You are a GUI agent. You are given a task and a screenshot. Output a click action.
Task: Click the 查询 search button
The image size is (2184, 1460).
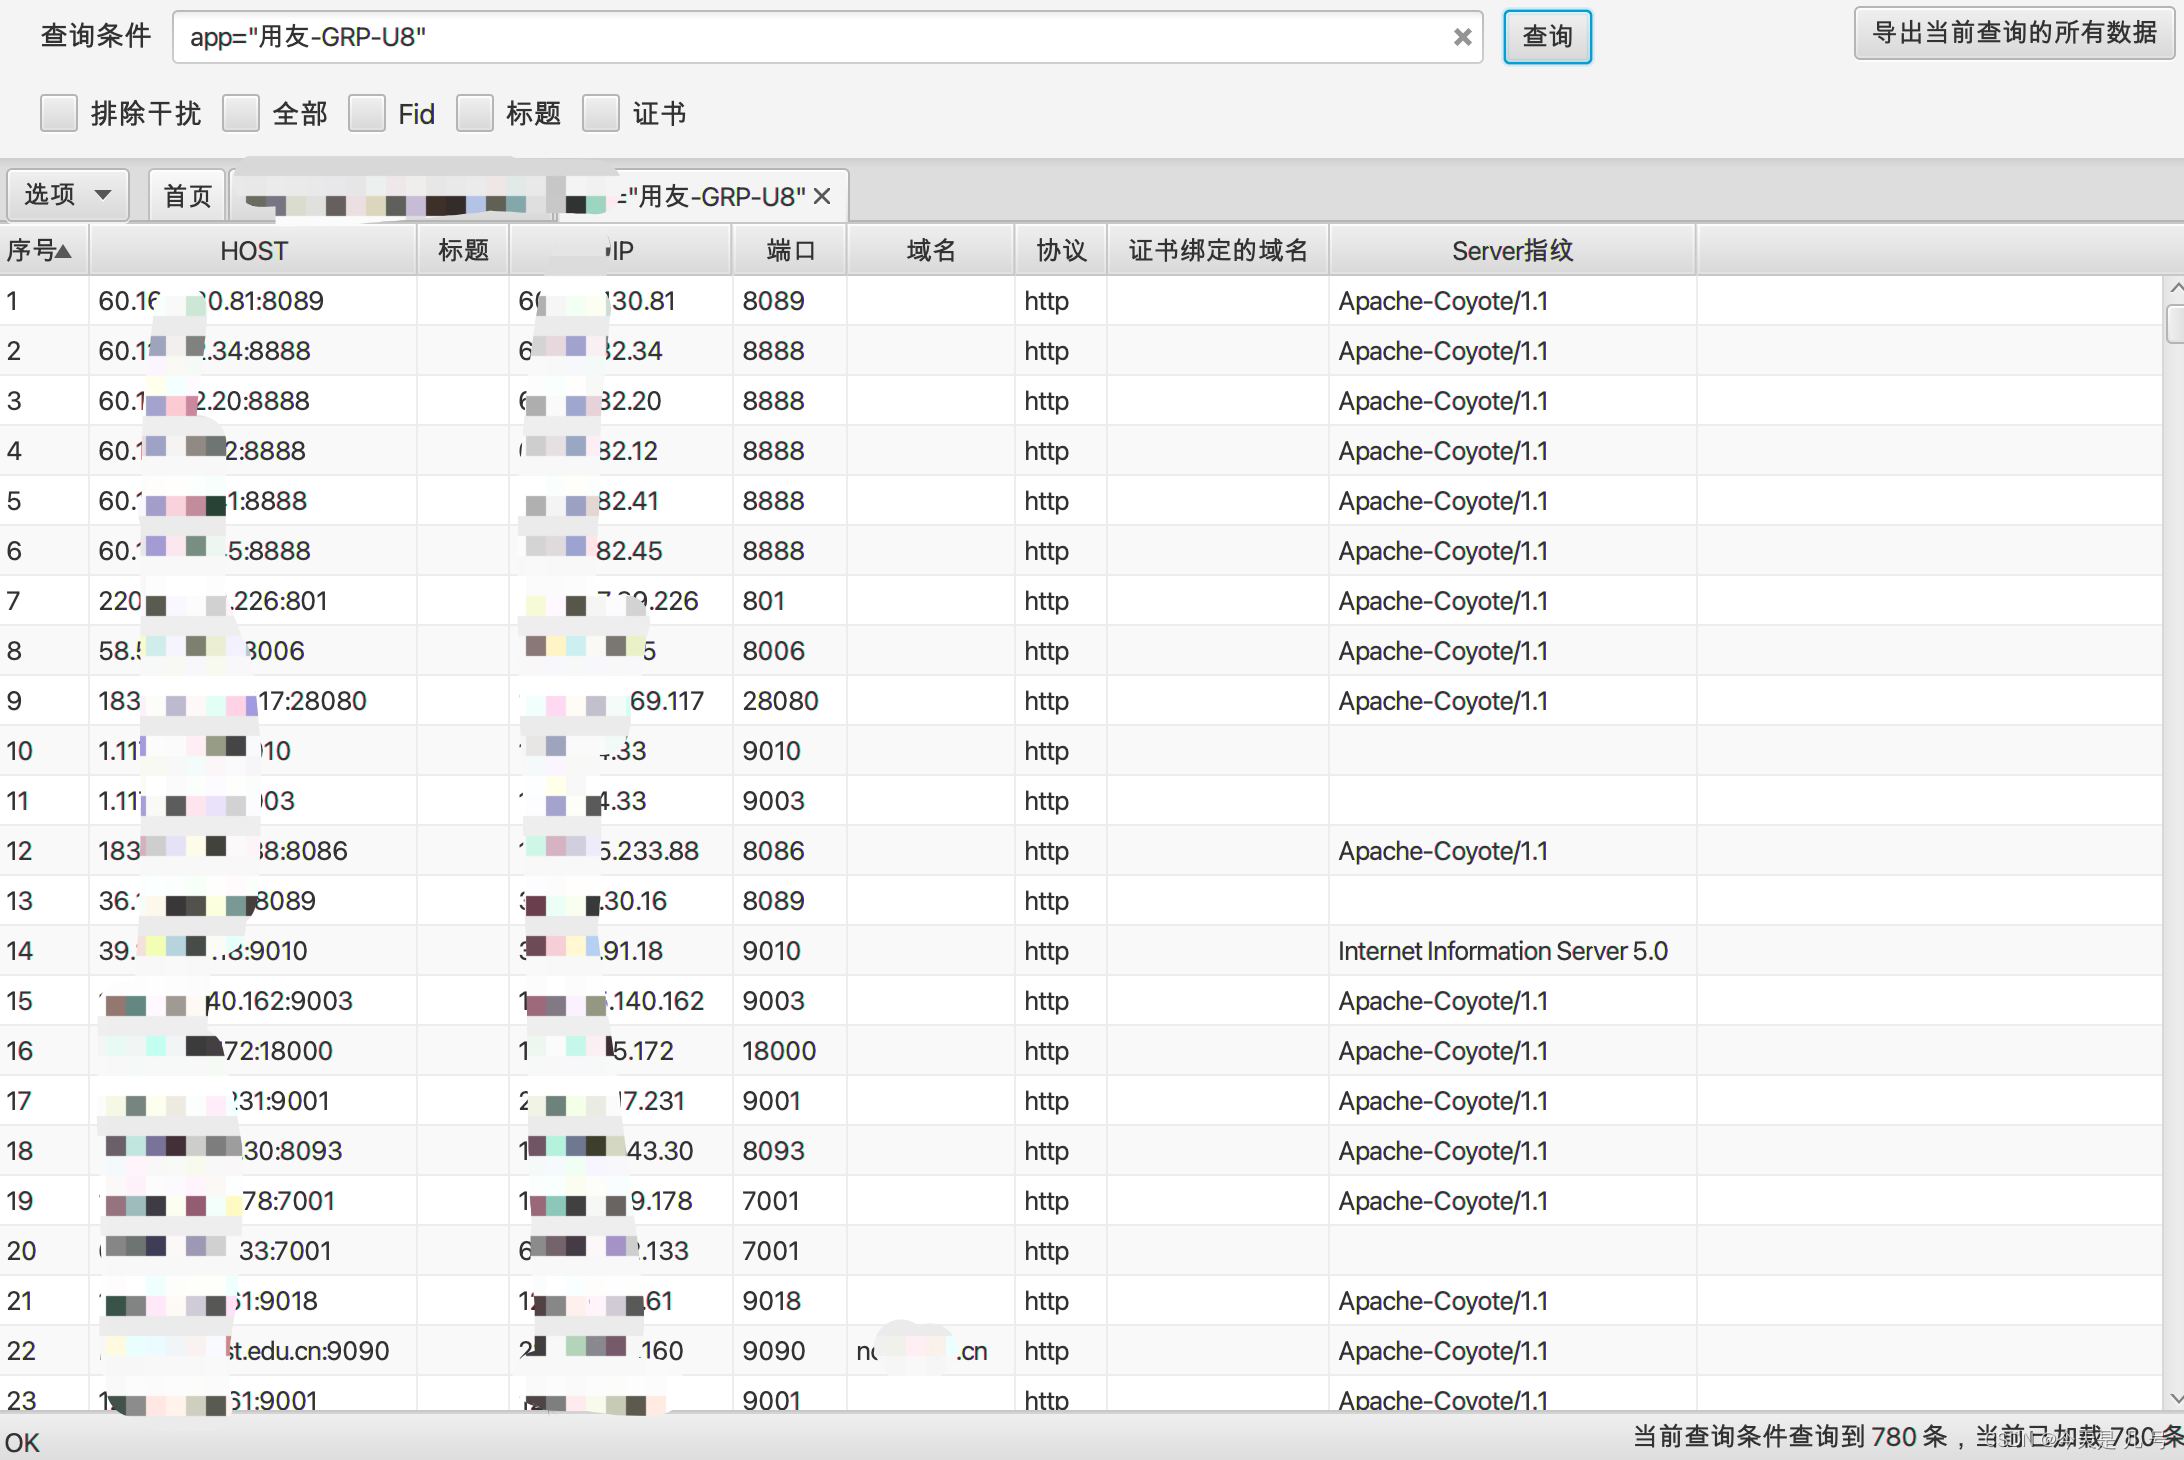(1547, 37)
